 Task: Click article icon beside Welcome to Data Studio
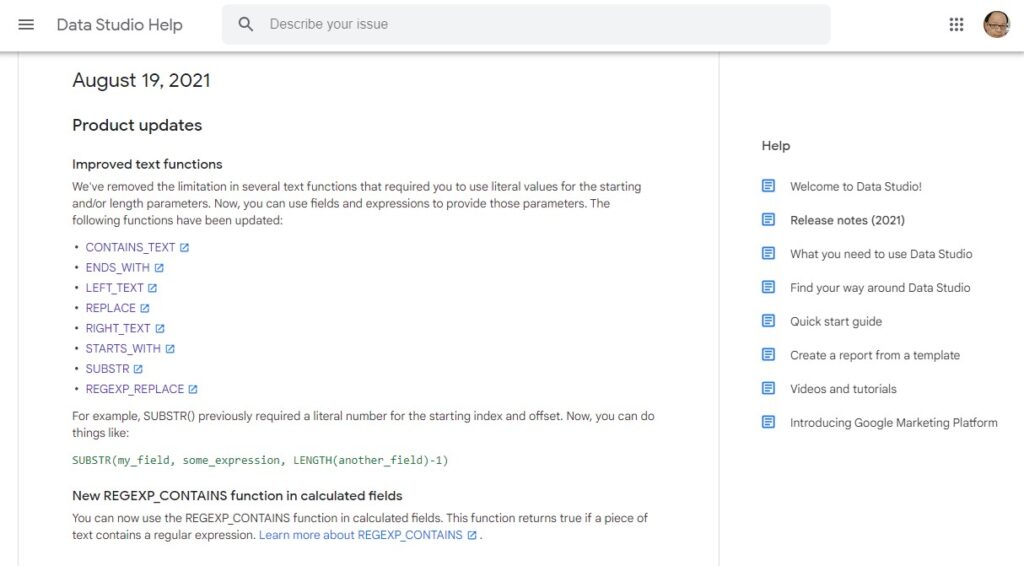[x=769, y=186]
